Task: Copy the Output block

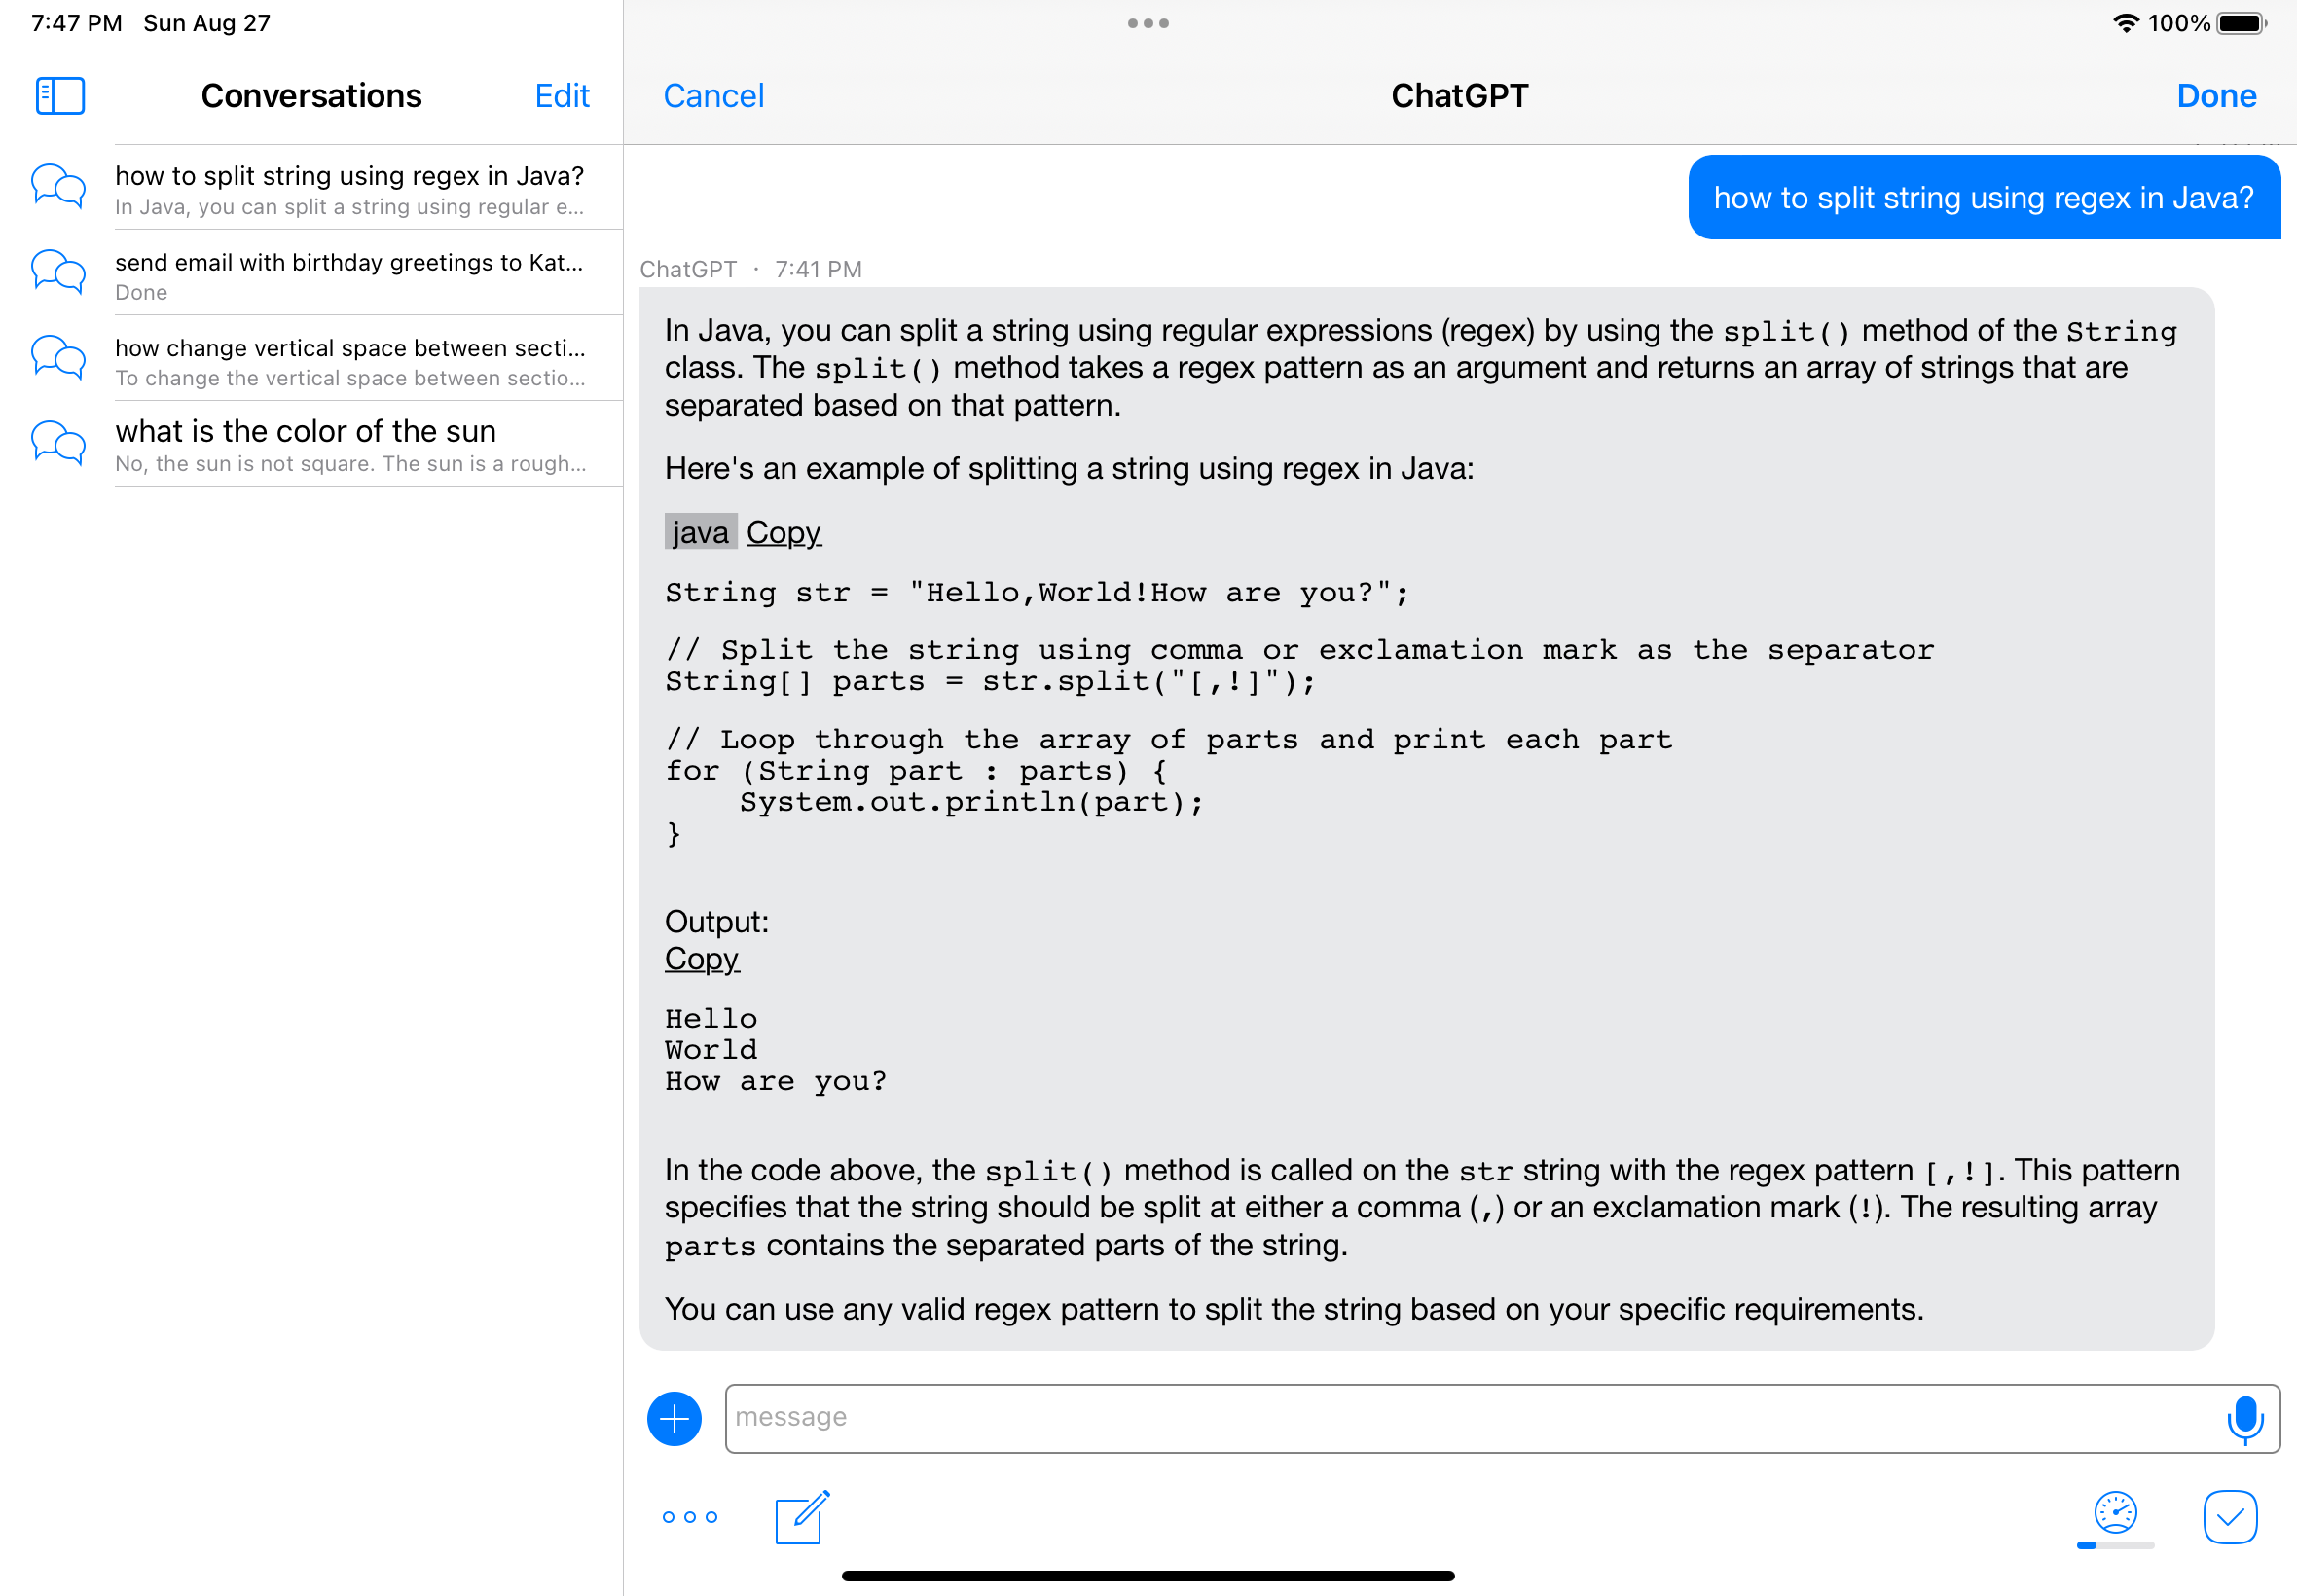Action: point(701,958)
